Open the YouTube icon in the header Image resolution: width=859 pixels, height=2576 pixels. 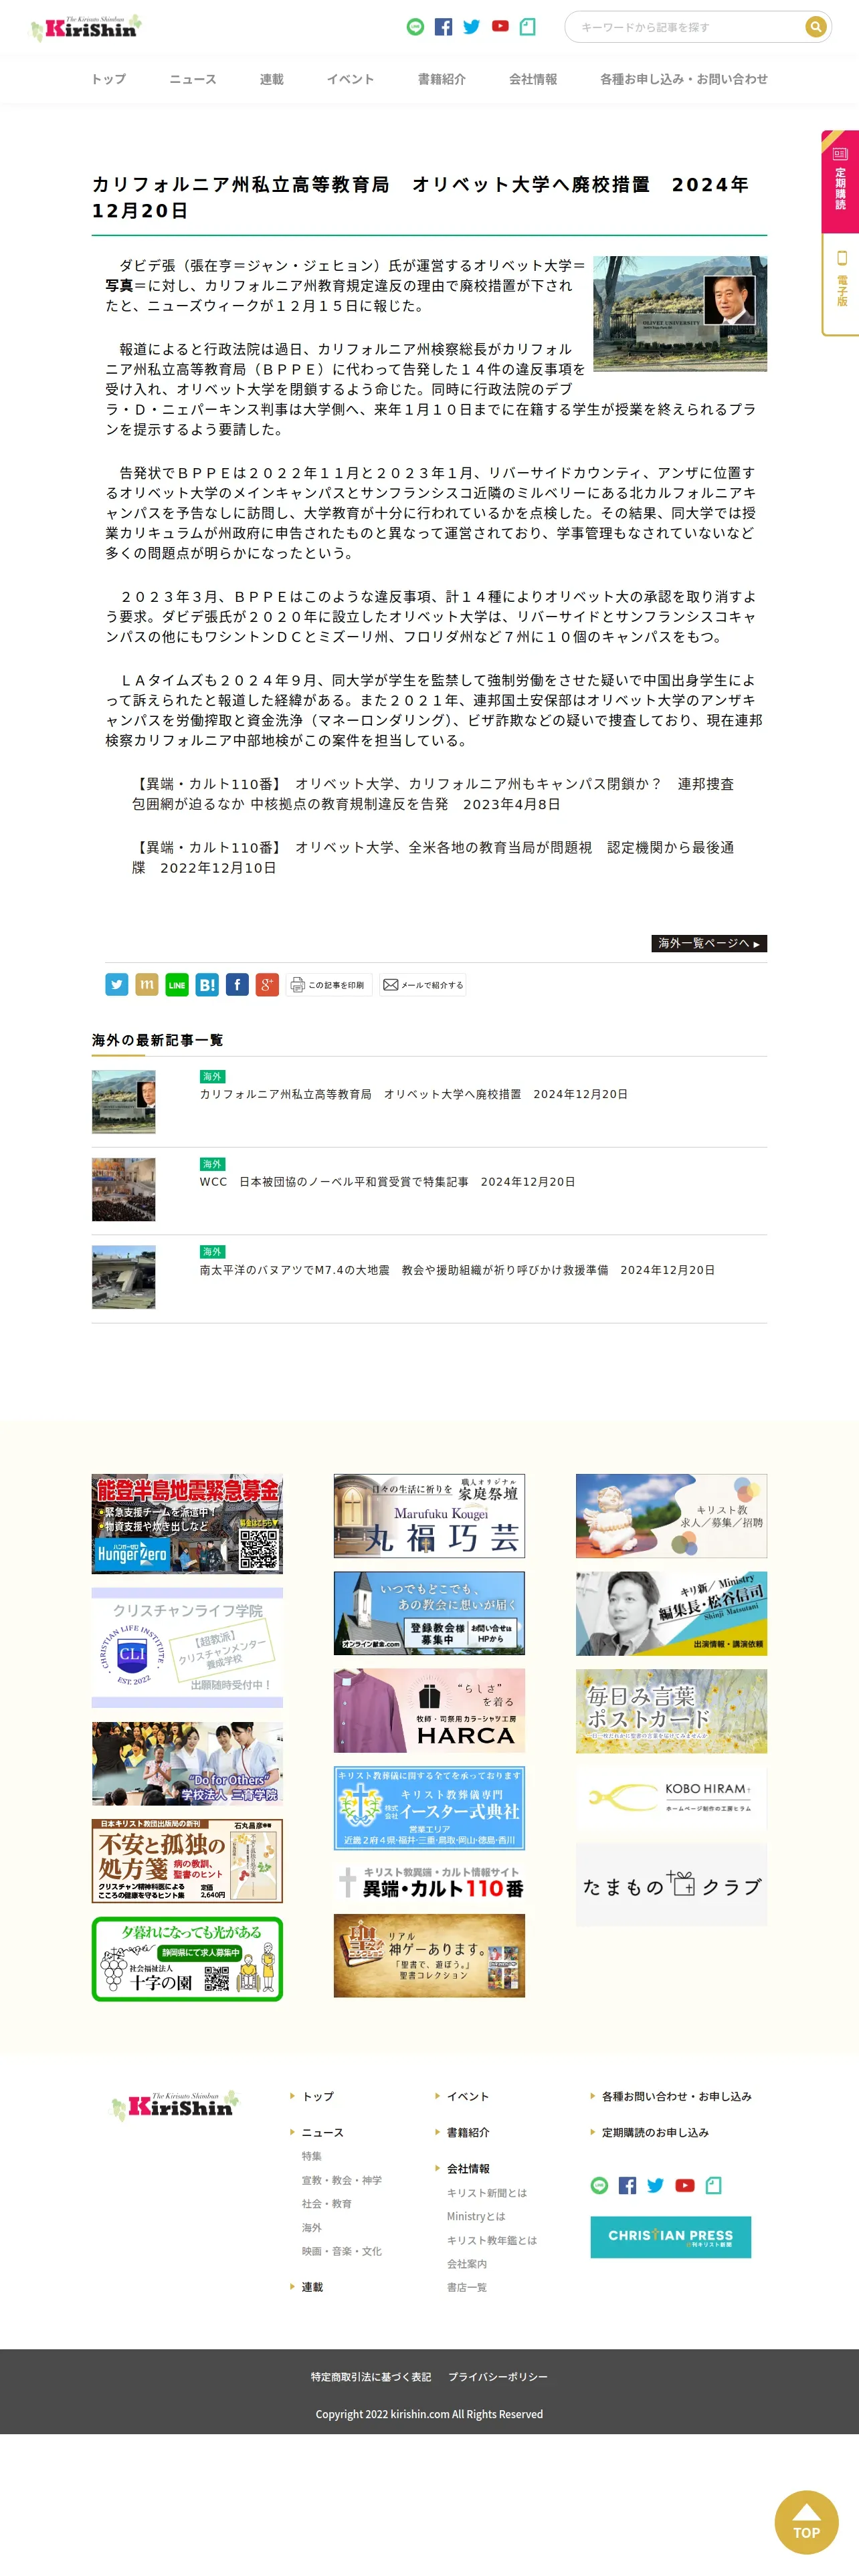click(500, 27)
